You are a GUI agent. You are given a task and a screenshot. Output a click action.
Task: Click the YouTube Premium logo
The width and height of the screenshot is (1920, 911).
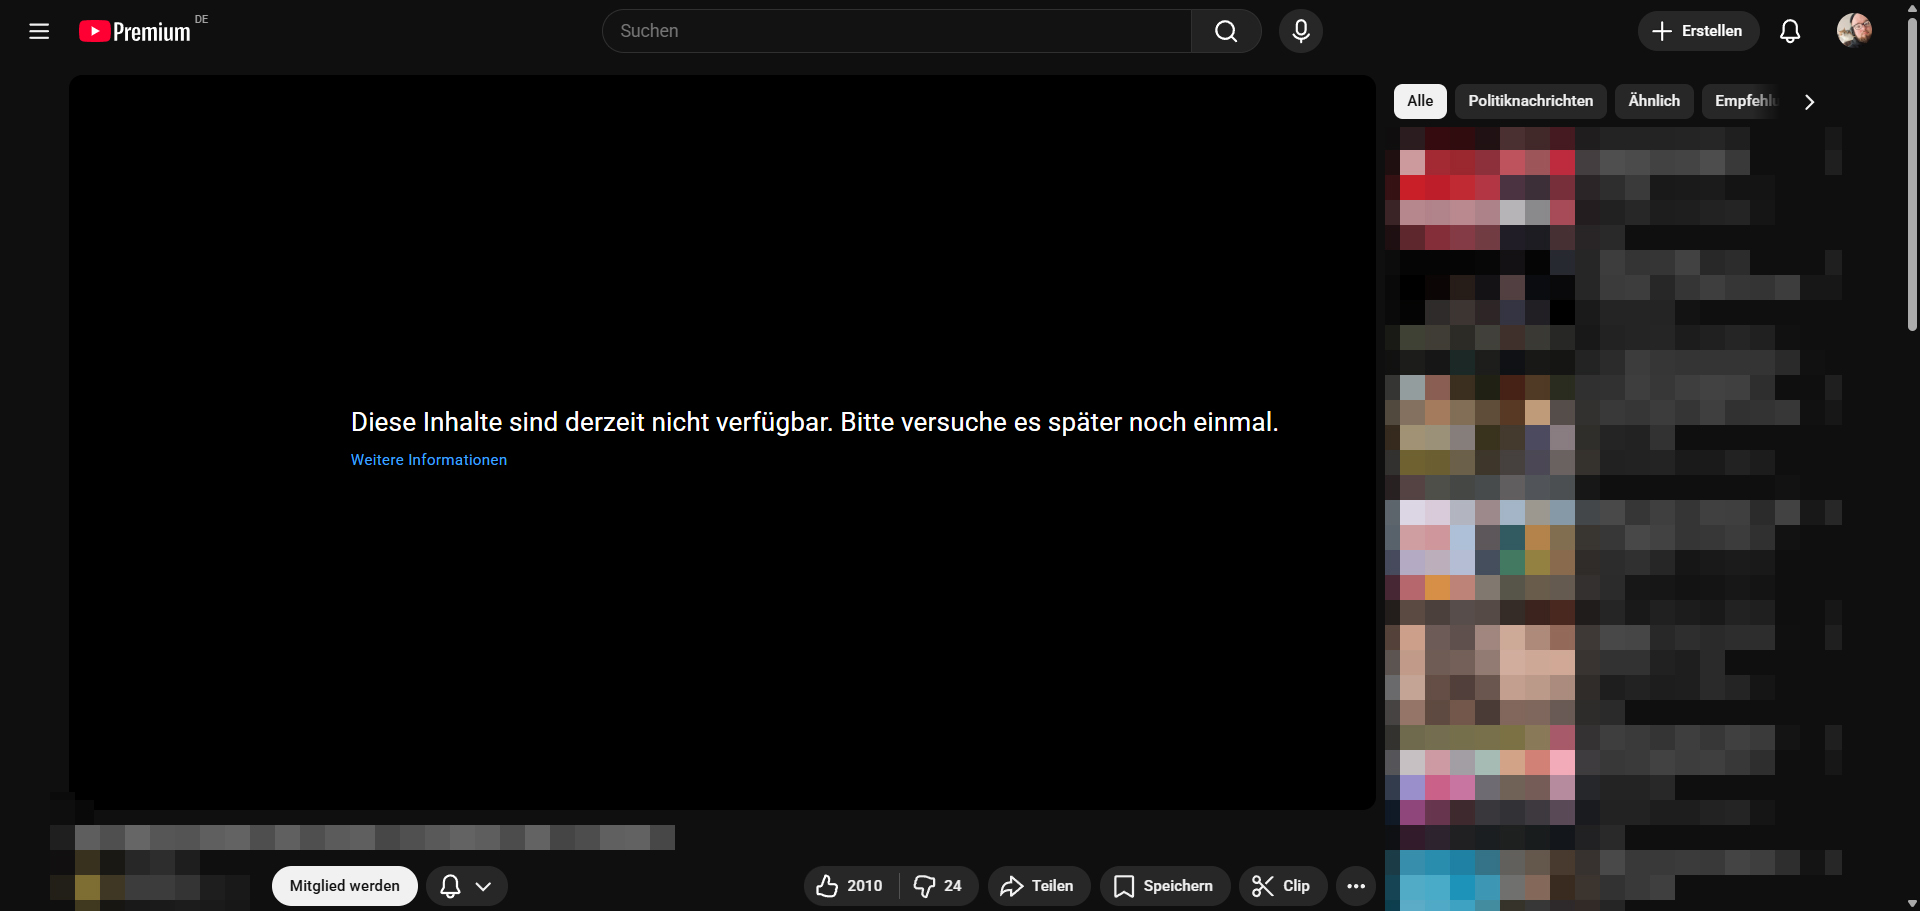135,32
